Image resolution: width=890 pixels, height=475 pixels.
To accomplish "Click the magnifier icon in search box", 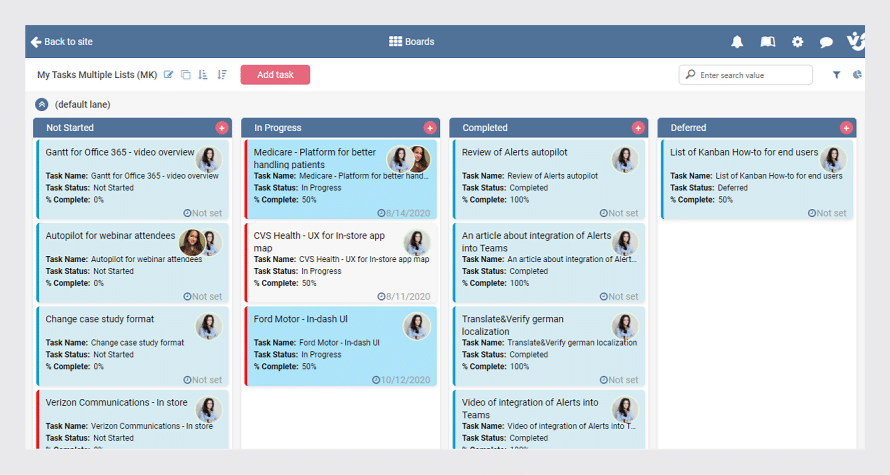I will (x=690, y=74).
